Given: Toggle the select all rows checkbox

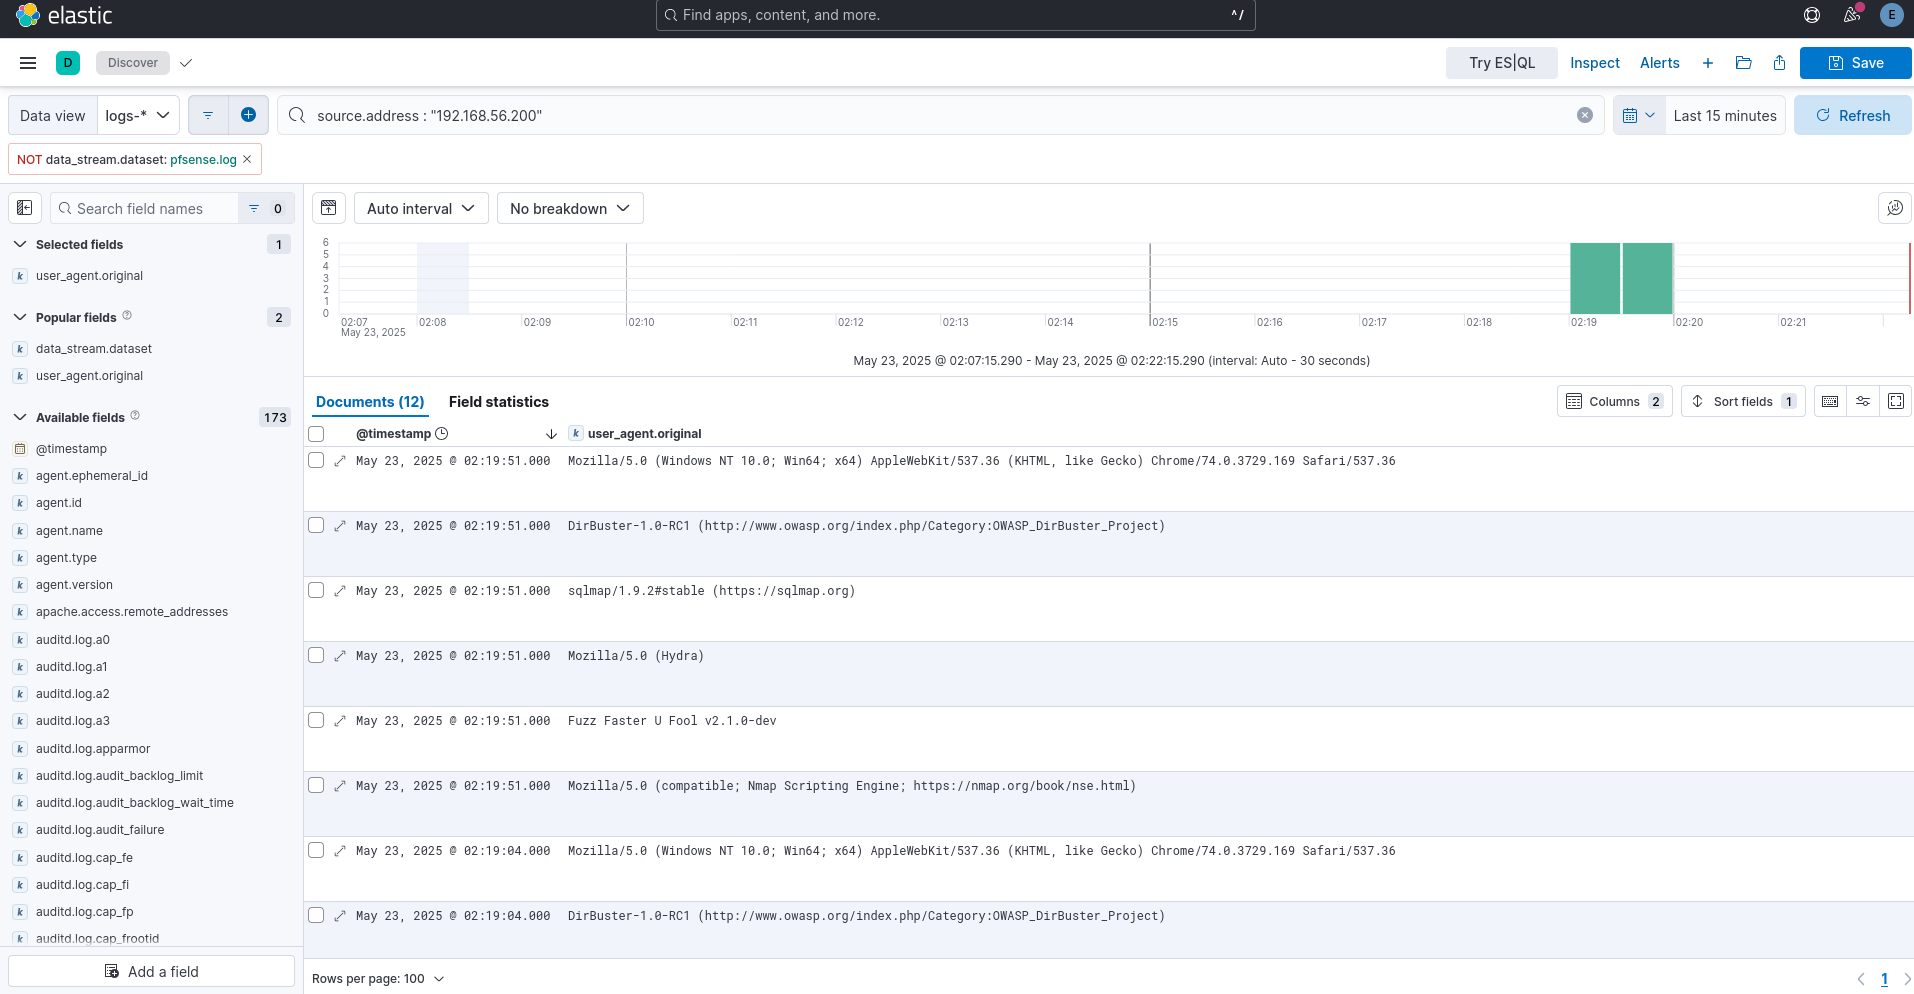Looking at the screenshot, I should [x=316, y=434].
